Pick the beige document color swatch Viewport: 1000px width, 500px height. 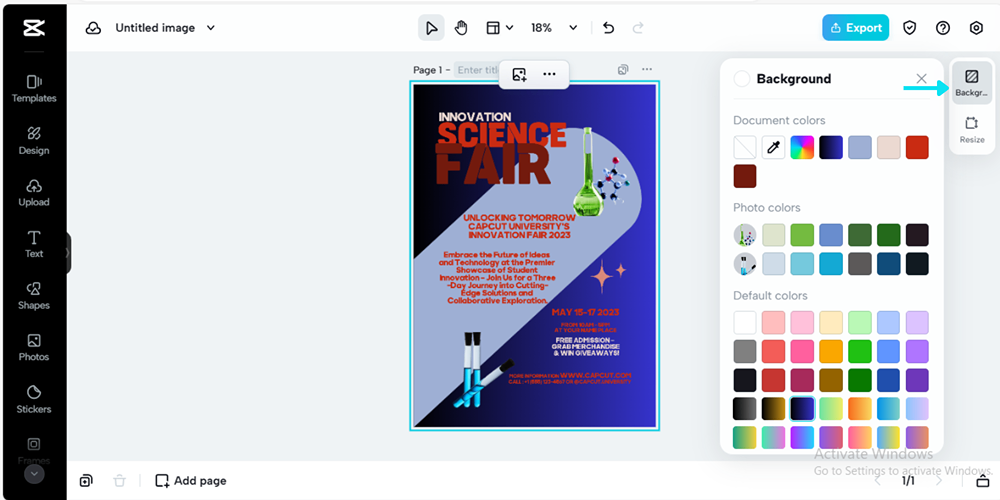coord(888,147)
